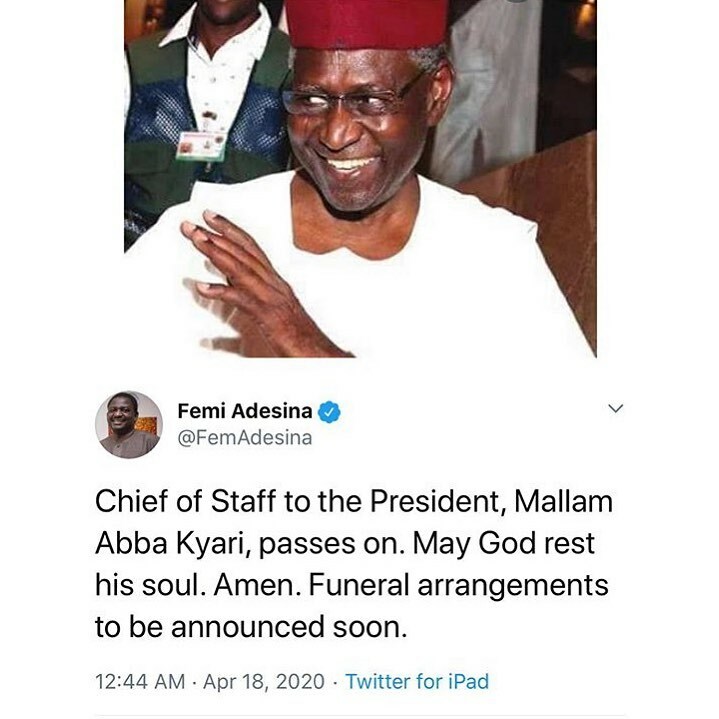
Task: Expand the tweet options chevron
Action: [x=615, y=408]
